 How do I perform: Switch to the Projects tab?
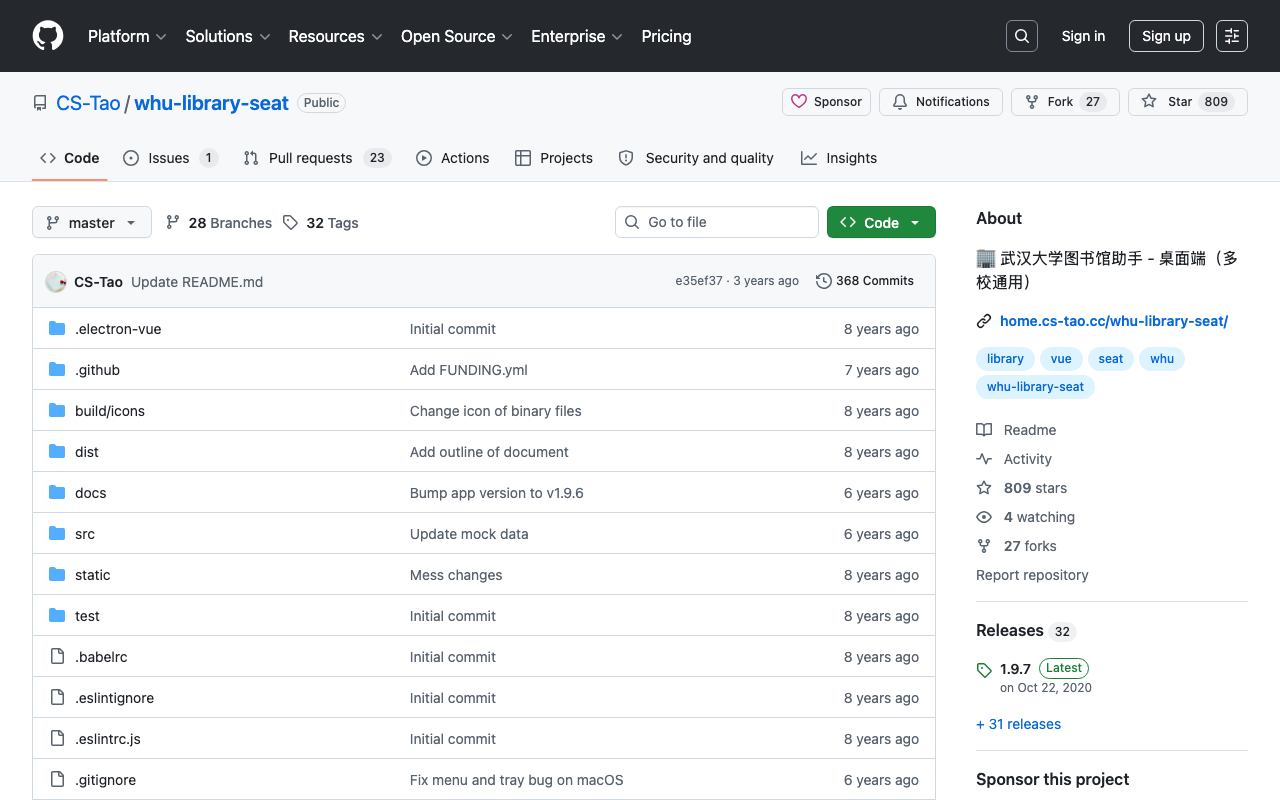pos(554,158)
